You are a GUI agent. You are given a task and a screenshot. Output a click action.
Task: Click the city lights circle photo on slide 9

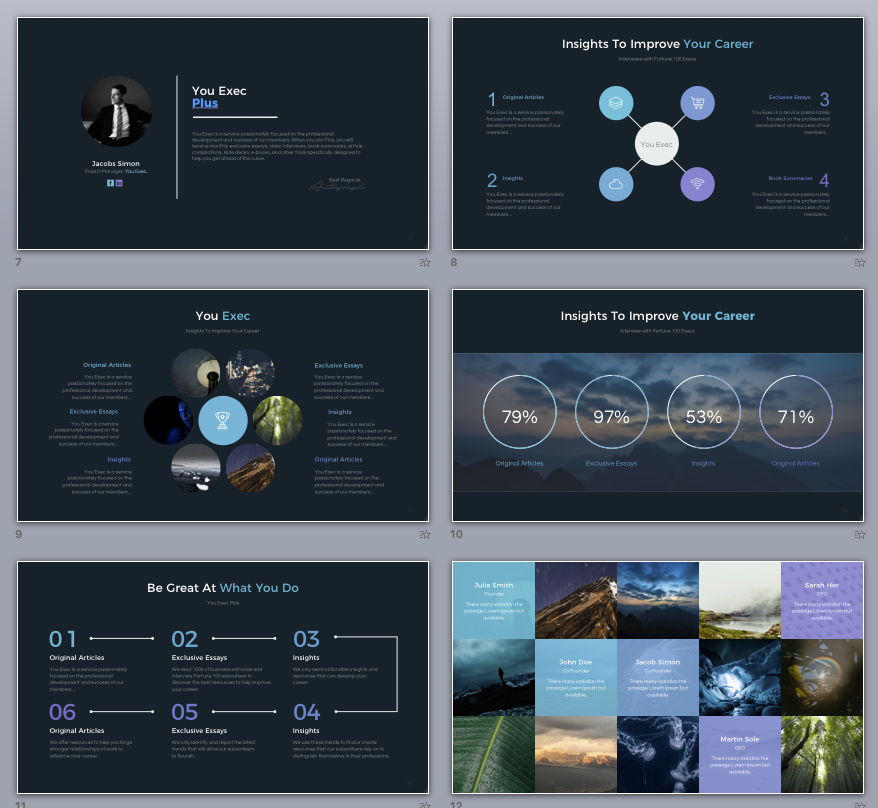point(250,373)
